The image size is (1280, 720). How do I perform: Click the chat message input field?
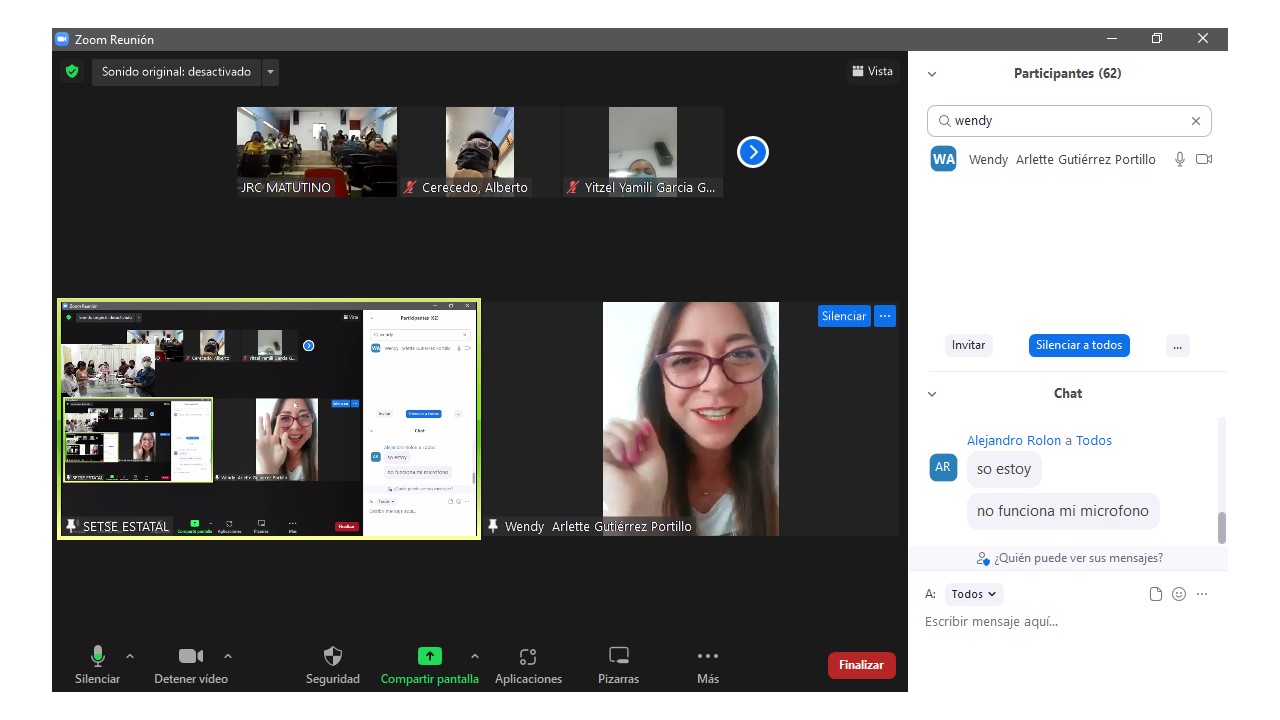1060,622
